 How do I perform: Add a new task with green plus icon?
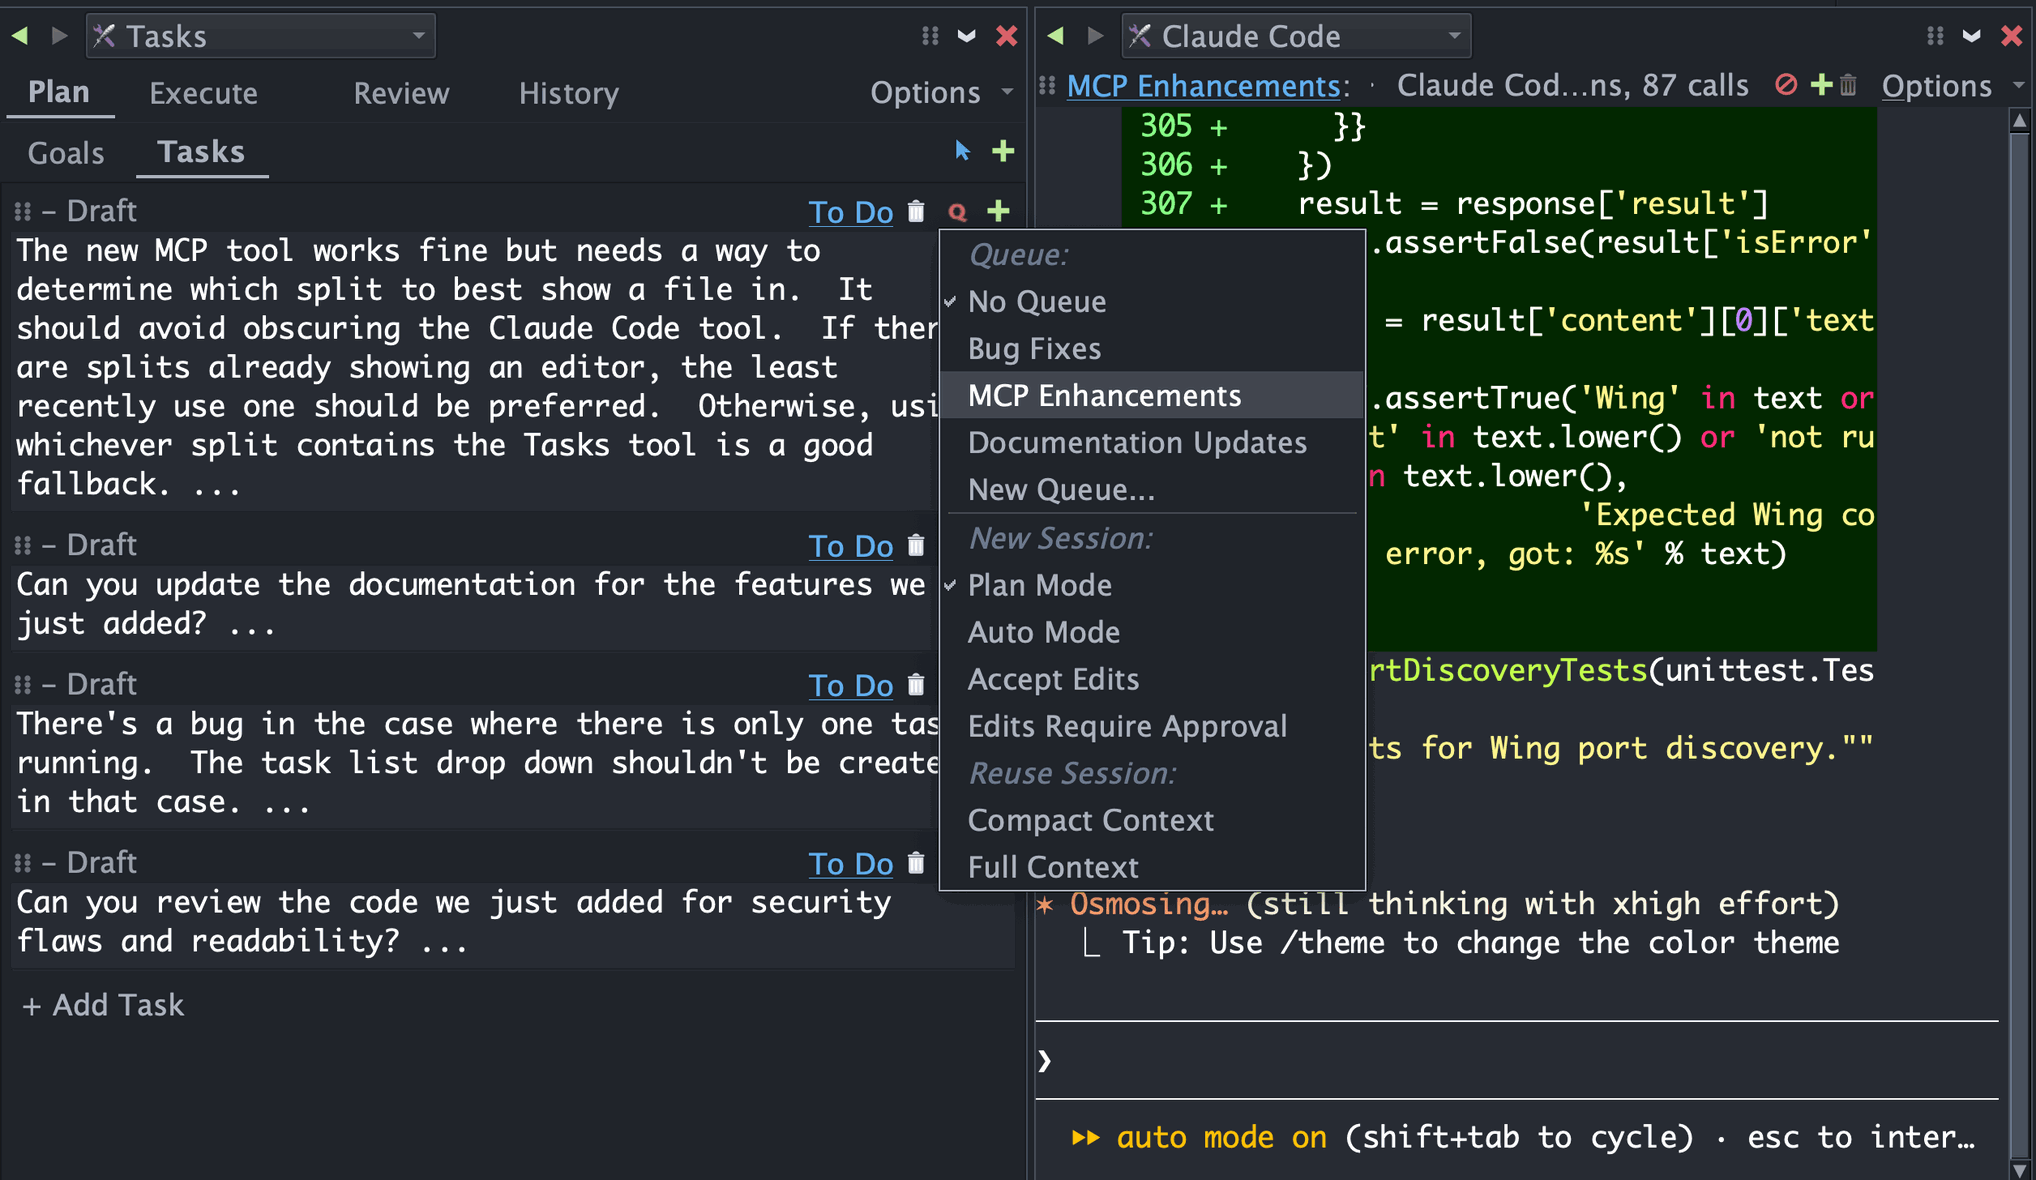tap(1003, 151)
